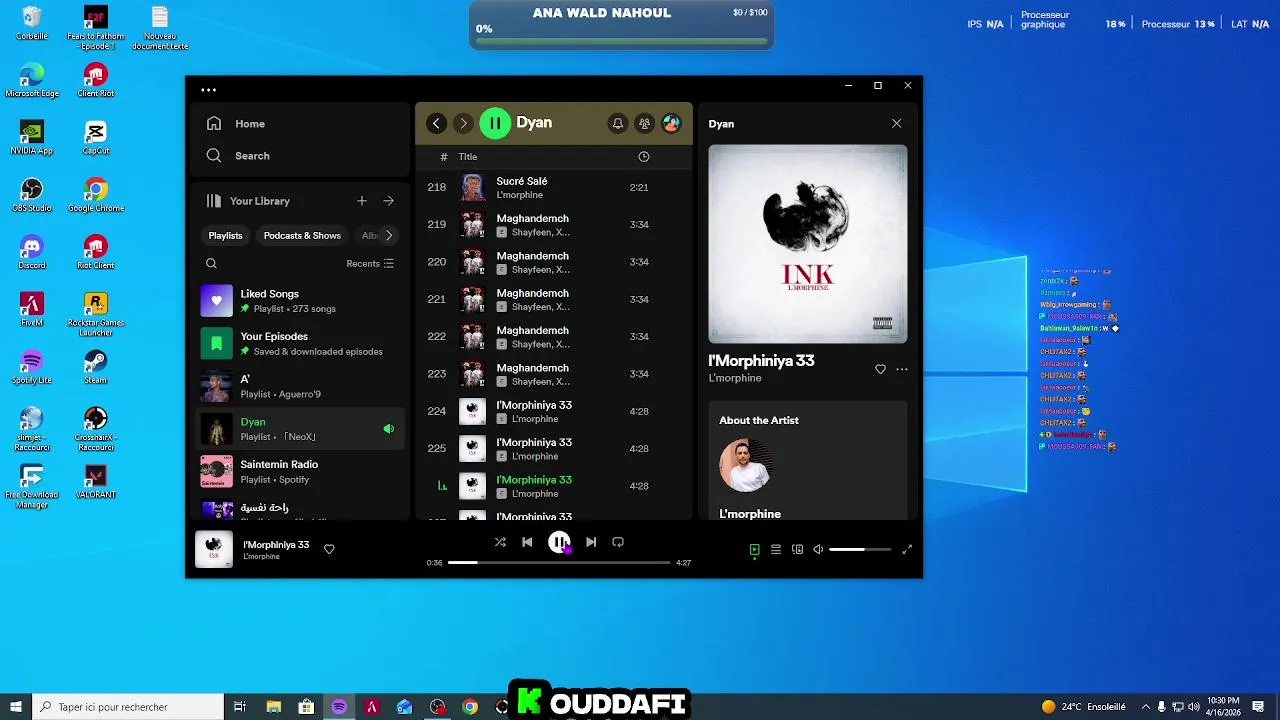This screenshot has width=1280, height=720.
Task: Open the OBS Studio desktop shortcut
Action: click(x=32, y=195)
